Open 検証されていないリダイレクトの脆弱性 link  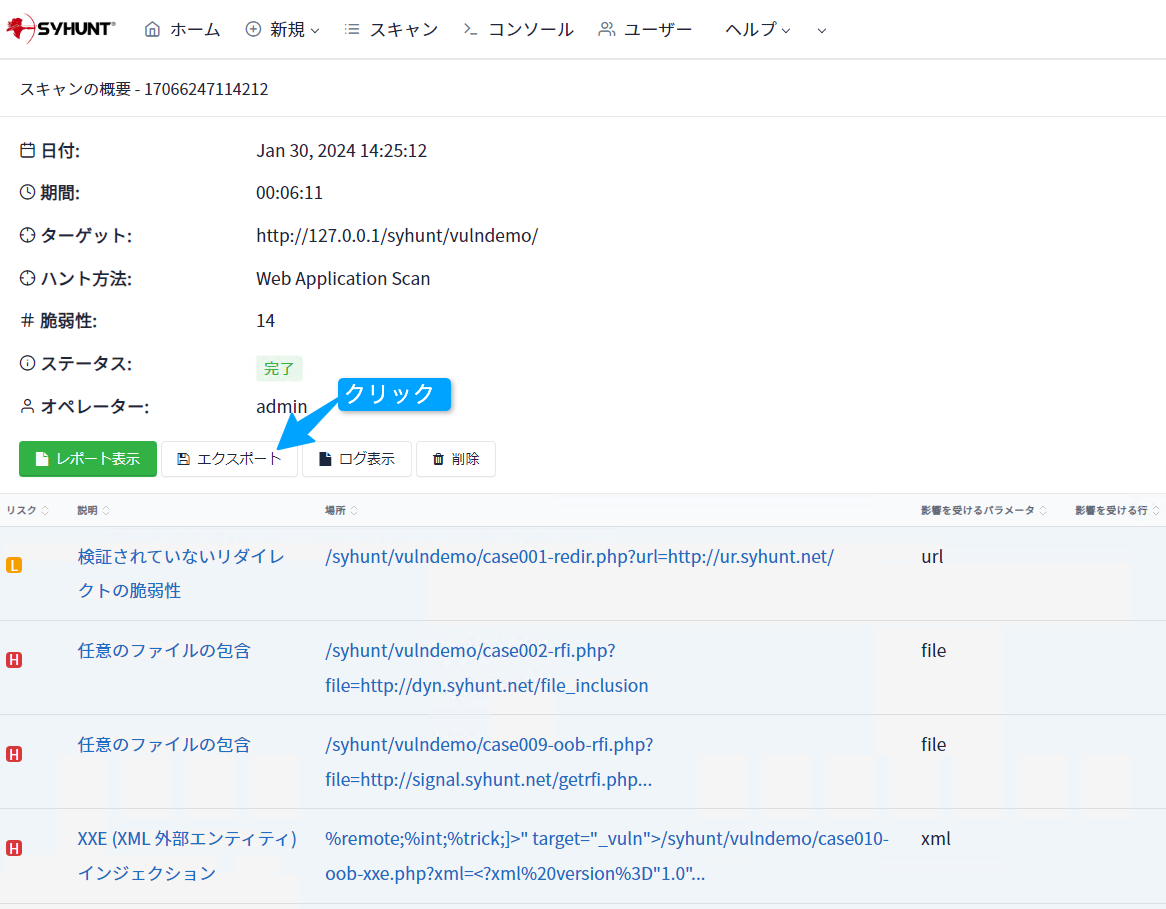pyautogui.click(x=181, y=574)
